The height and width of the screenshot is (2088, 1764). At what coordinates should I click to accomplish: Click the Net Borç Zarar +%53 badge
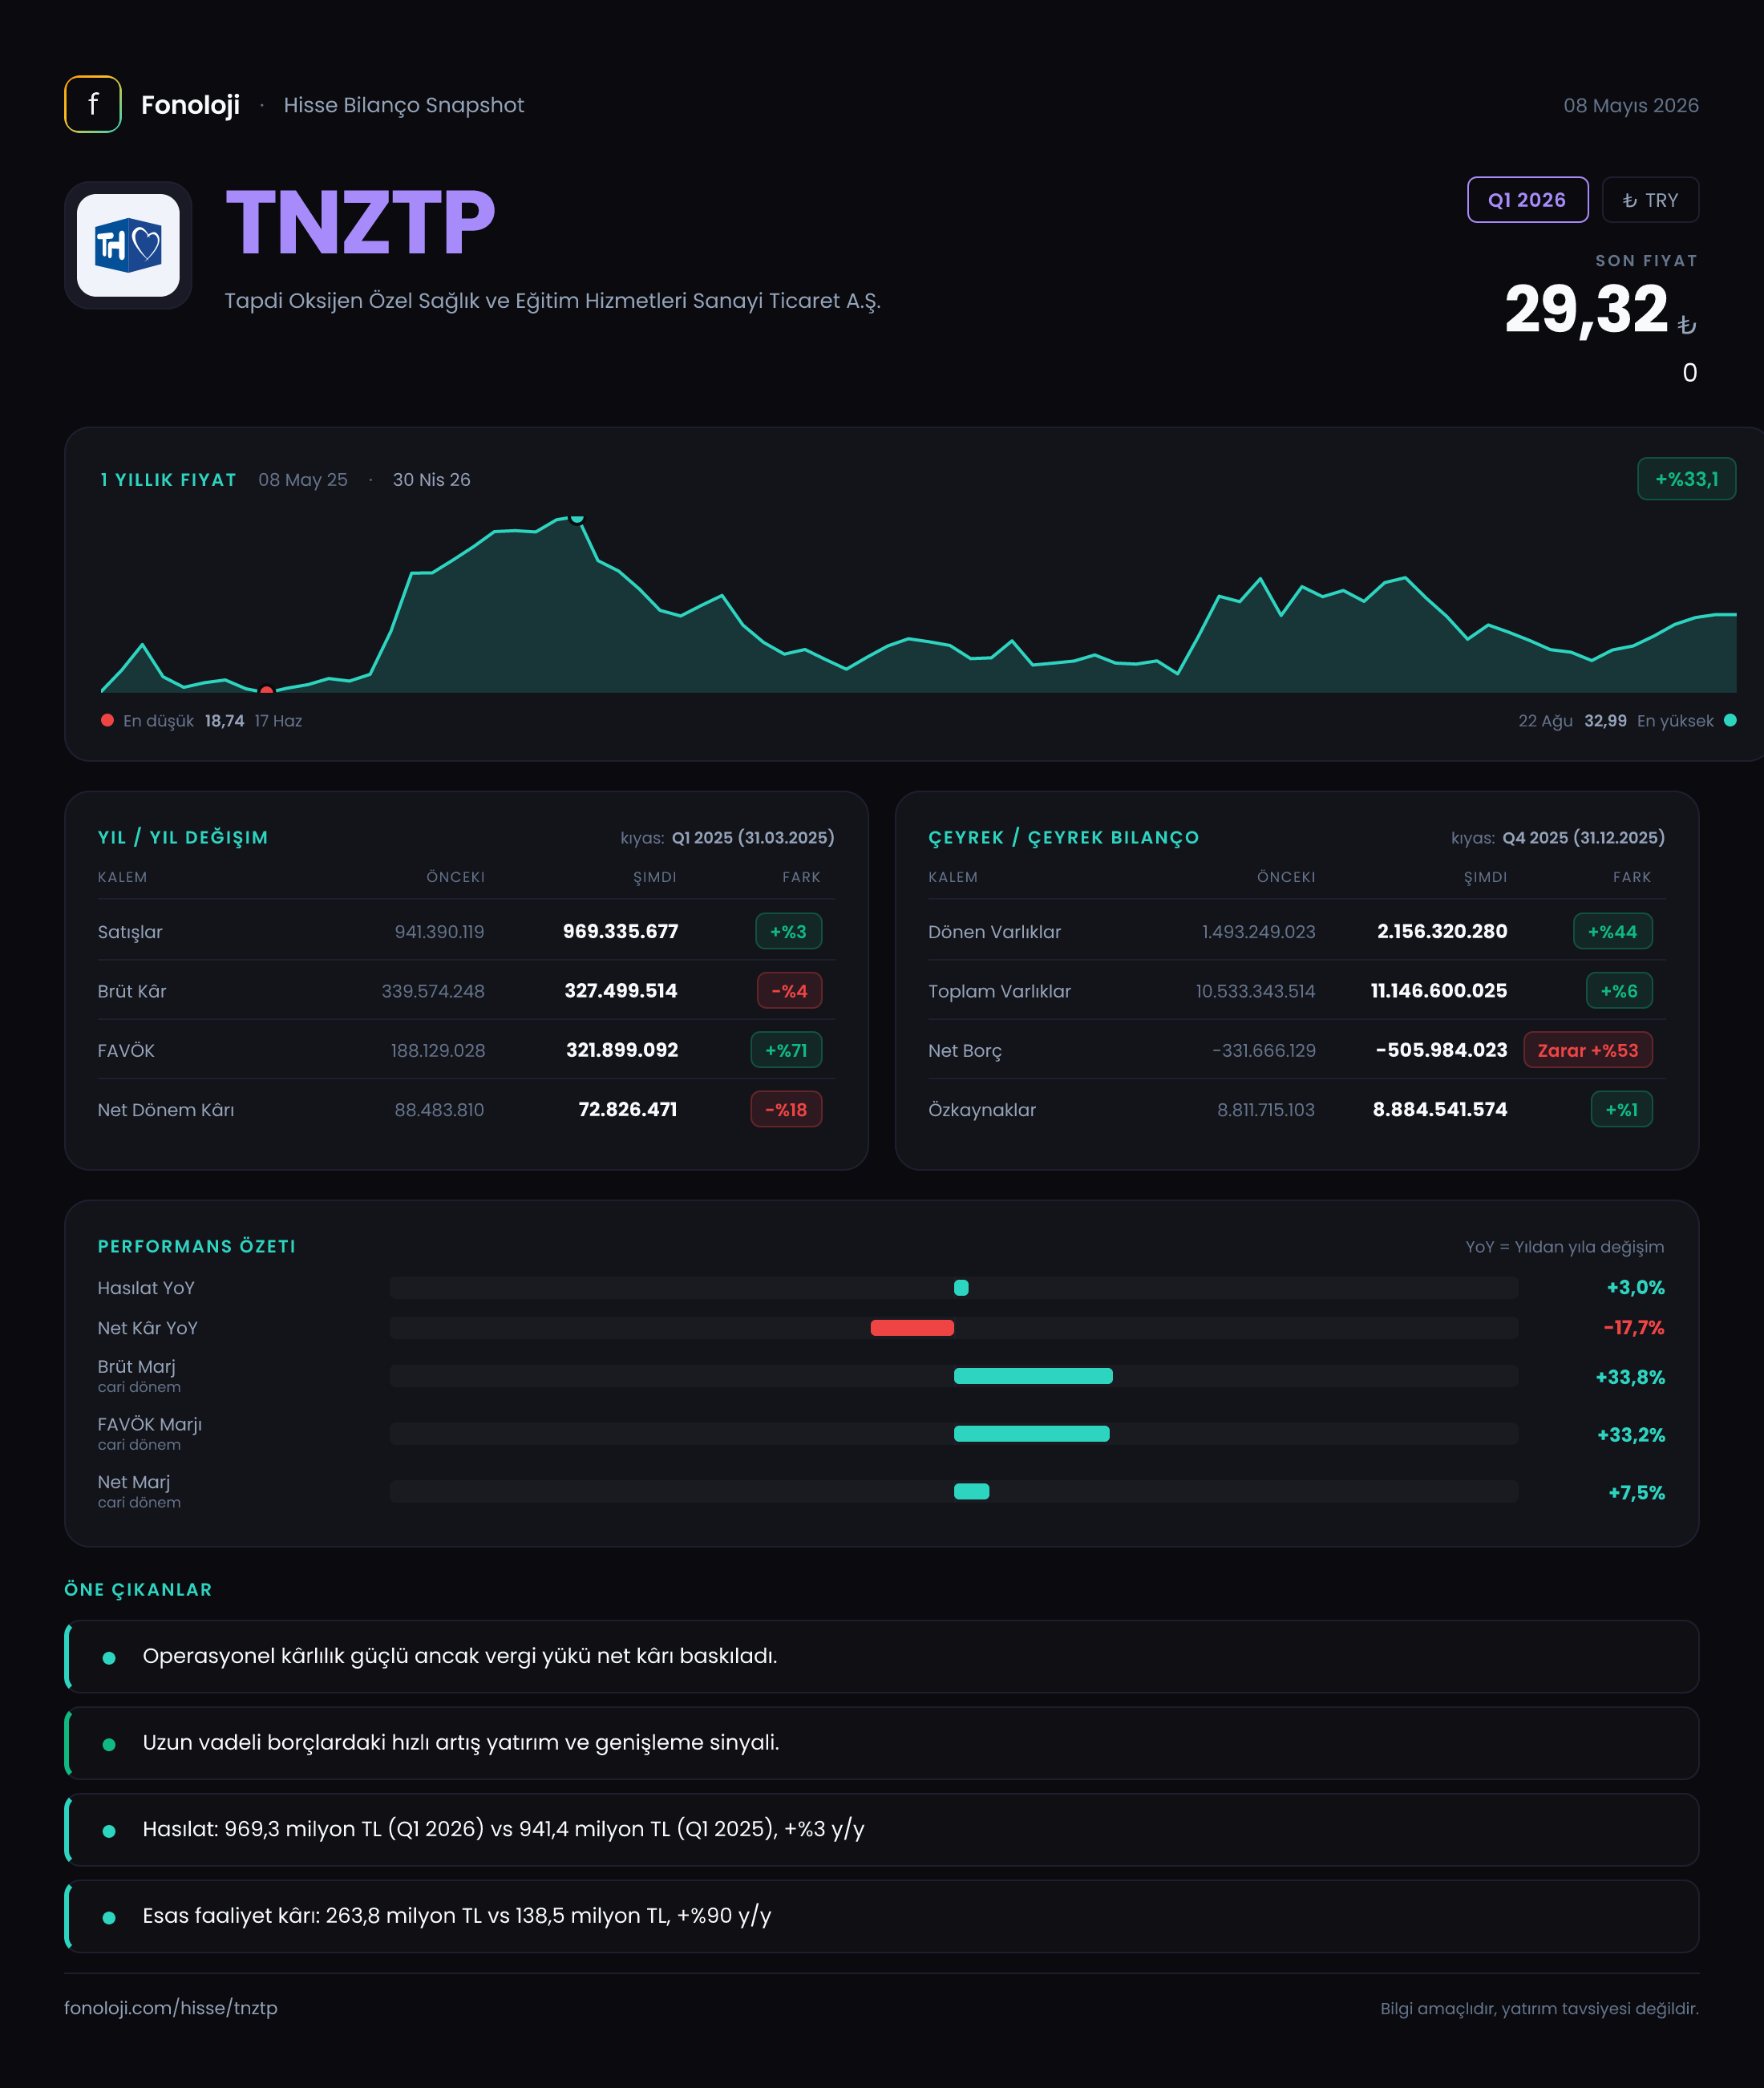[x=1587, y=1050]
